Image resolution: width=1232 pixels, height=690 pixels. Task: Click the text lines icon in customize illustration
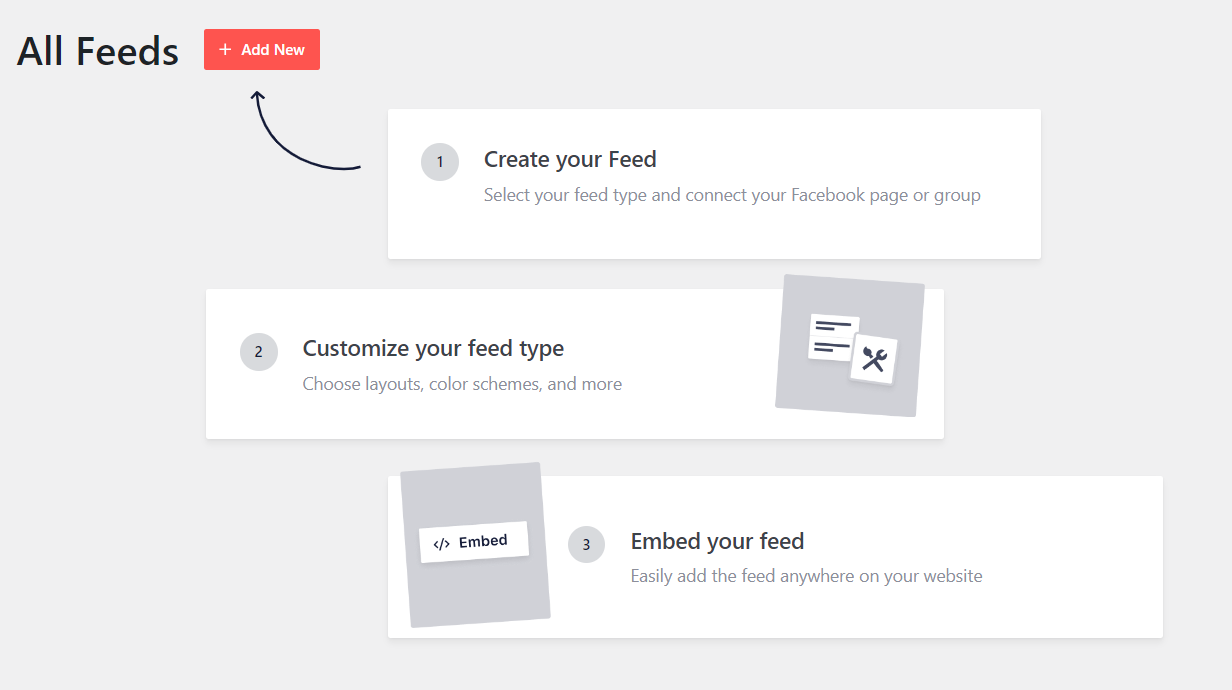[x=831, y=337]
